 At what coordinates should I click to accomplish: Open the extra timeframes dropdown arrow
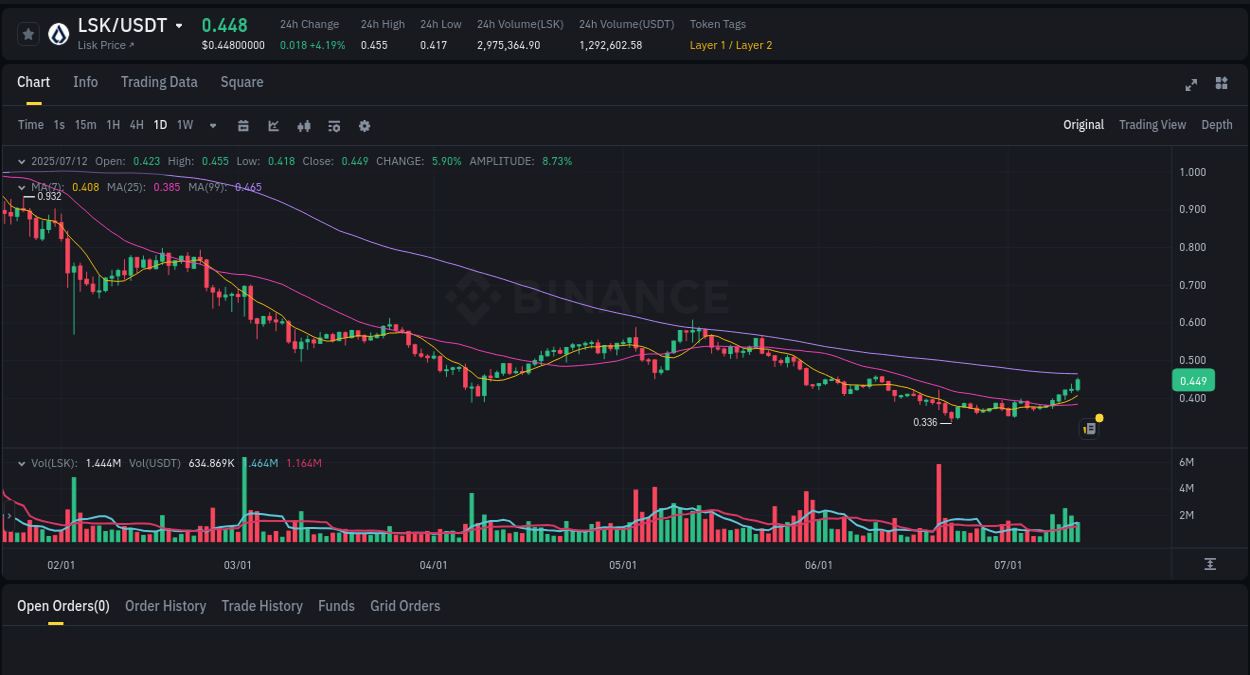pyautogui.click(x=212, y=125)
